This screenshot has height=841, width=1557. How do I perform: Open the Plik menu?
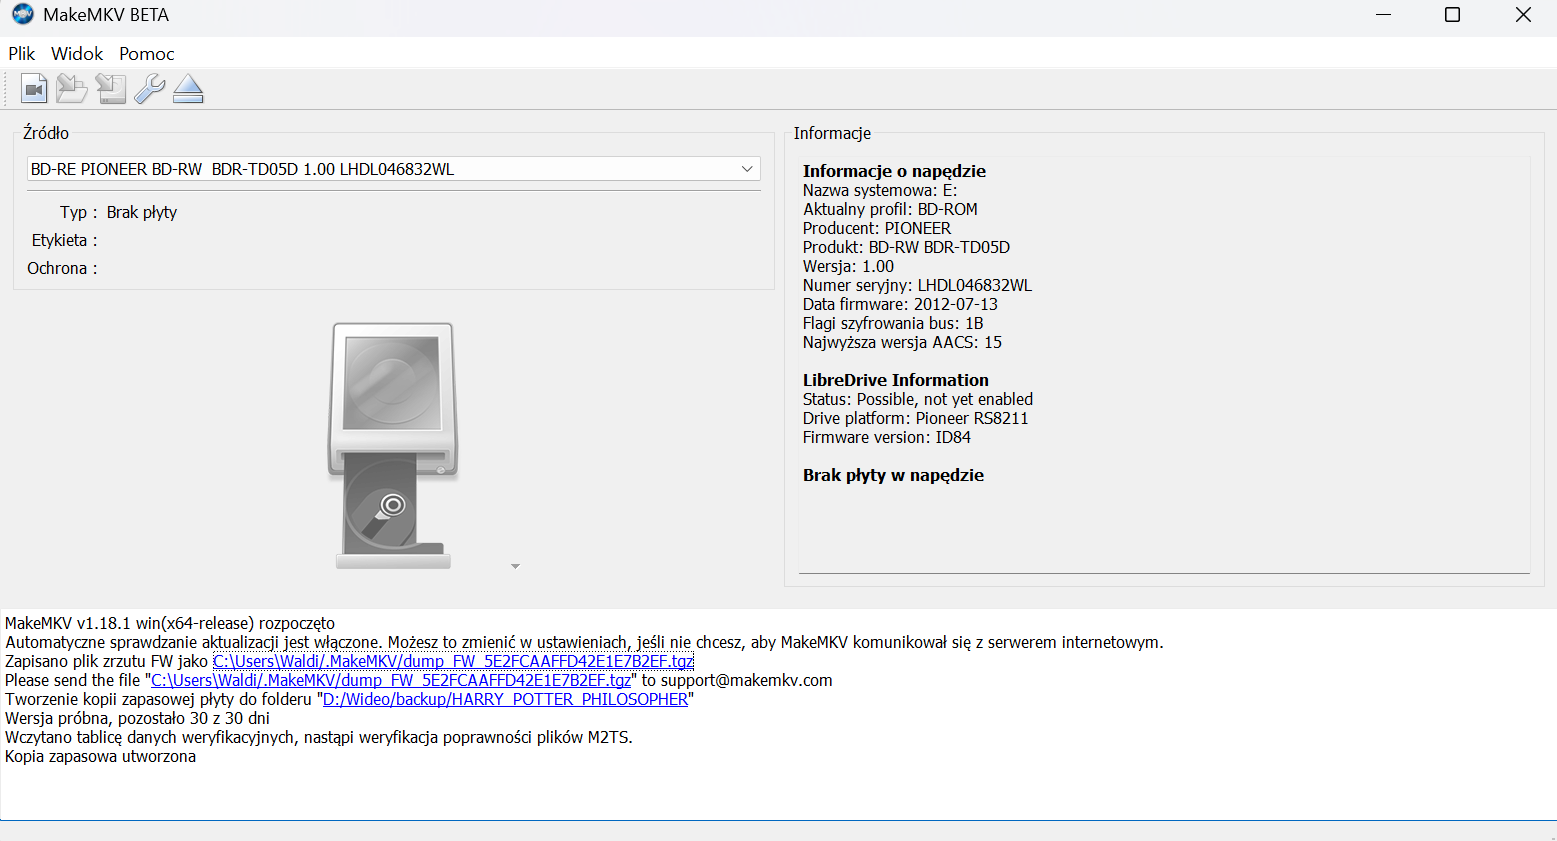click(x=21, y=54)
